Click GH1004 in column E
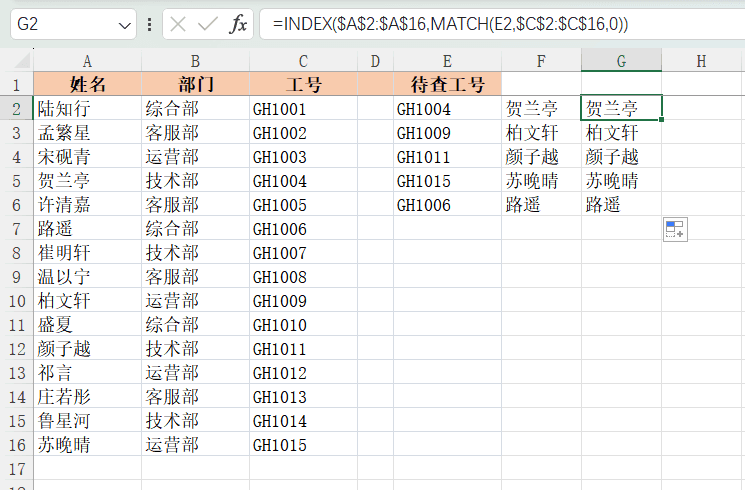Viewport: 745px width, 490px height. click(447, 108)
